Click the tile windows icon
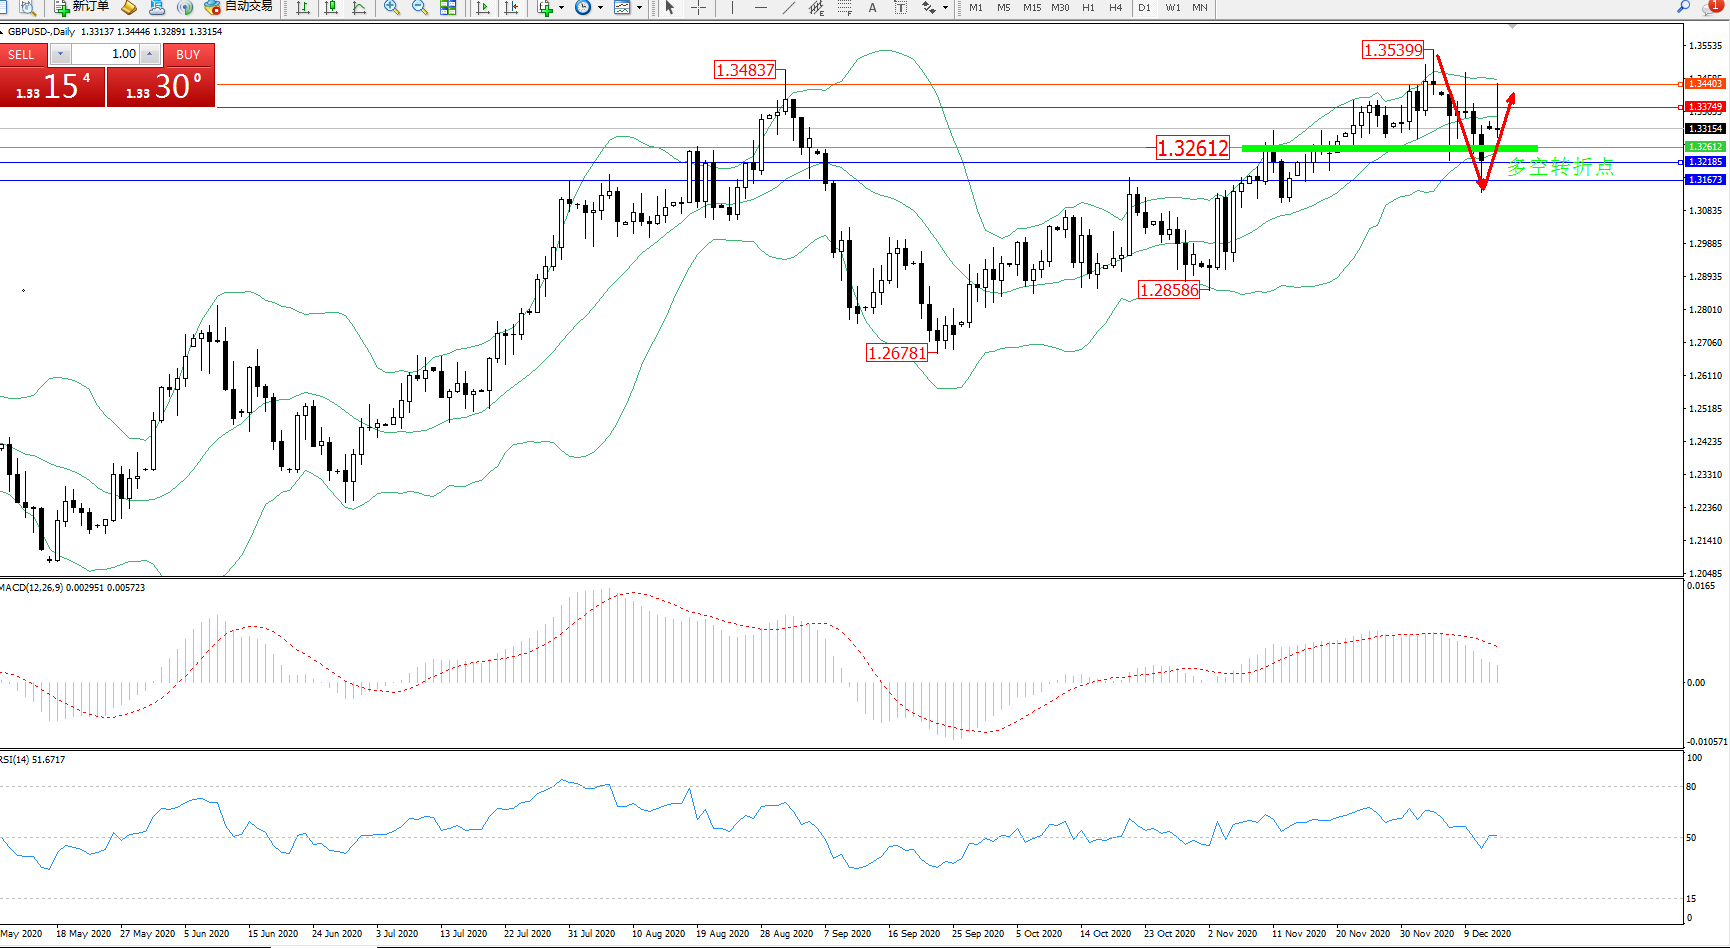This screenshot has width=1730, height=948. click(448, 8)
